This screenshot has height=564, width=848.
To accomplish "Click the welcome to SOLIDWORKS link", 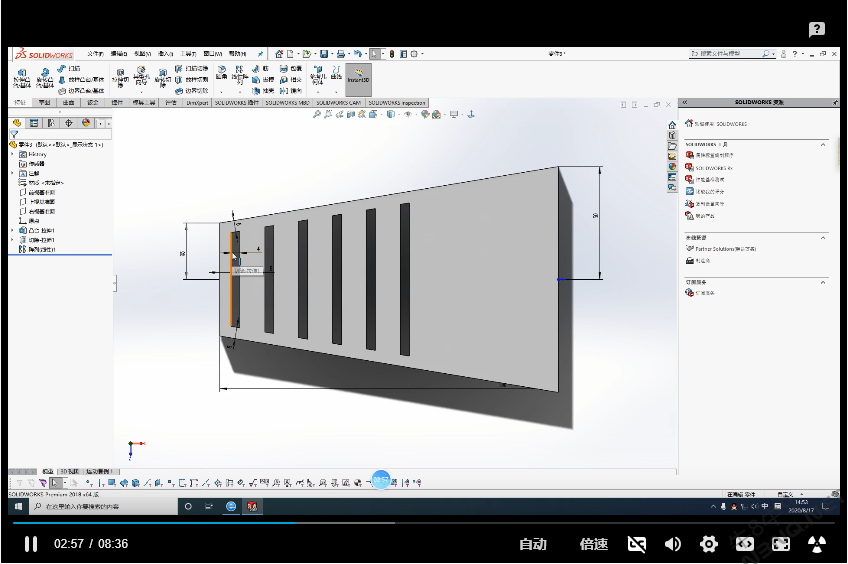I will (x=720, y=124).
